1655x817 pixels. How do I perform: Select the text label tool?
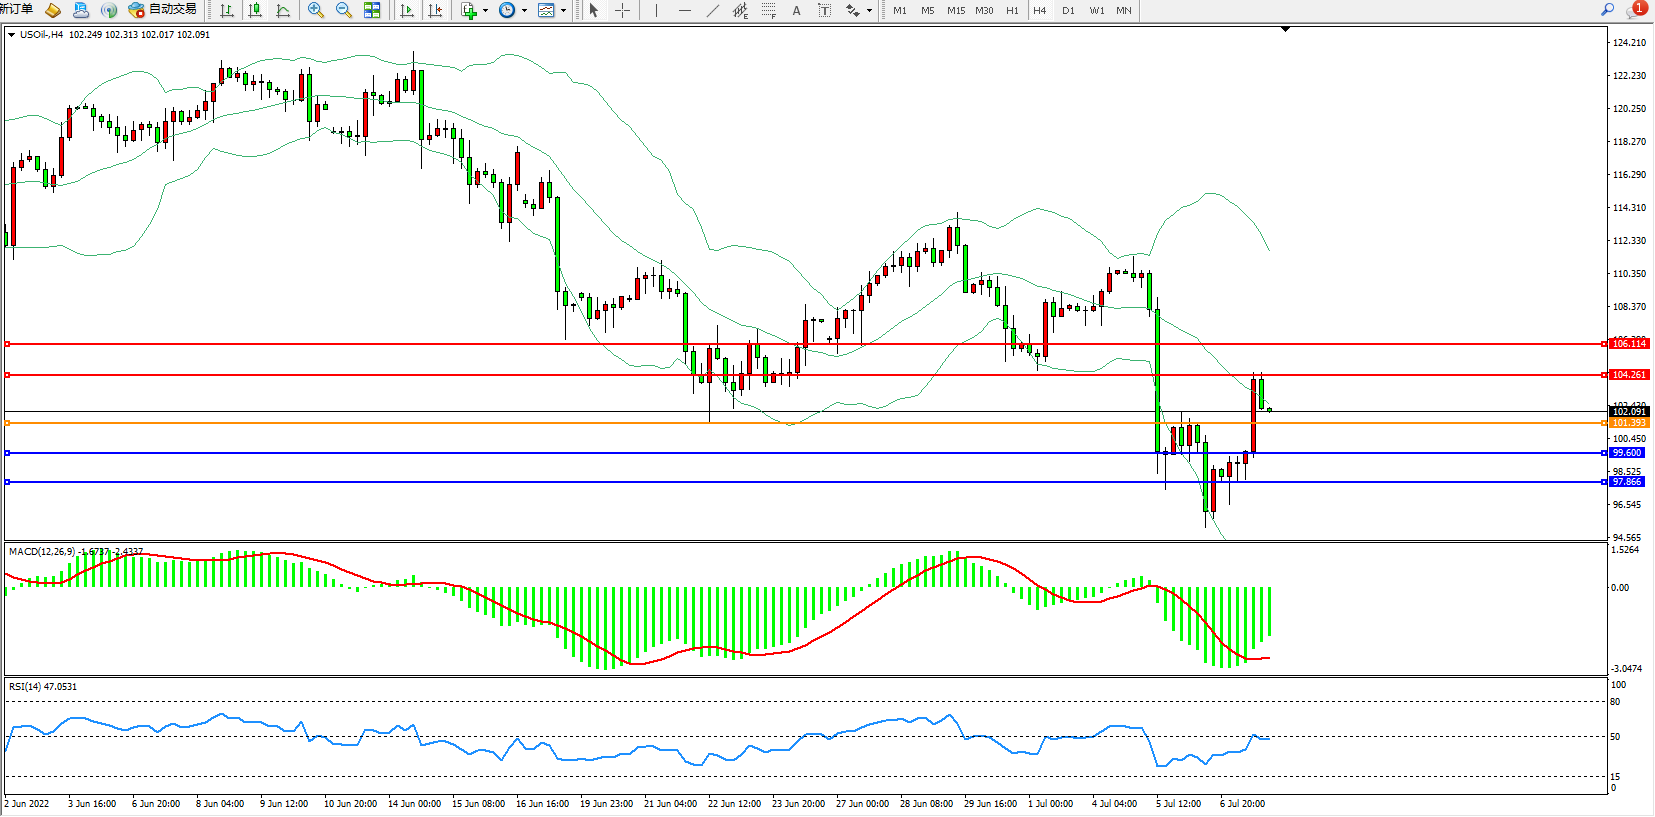tap(796, 10)
